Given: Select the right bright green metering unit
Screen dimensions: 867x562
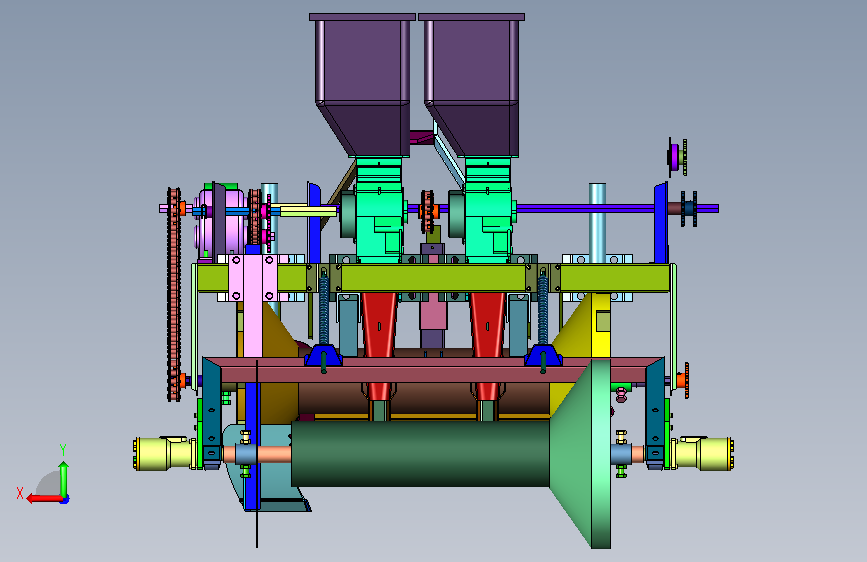Looking at the screenshot, I should [x=488, y=210].
